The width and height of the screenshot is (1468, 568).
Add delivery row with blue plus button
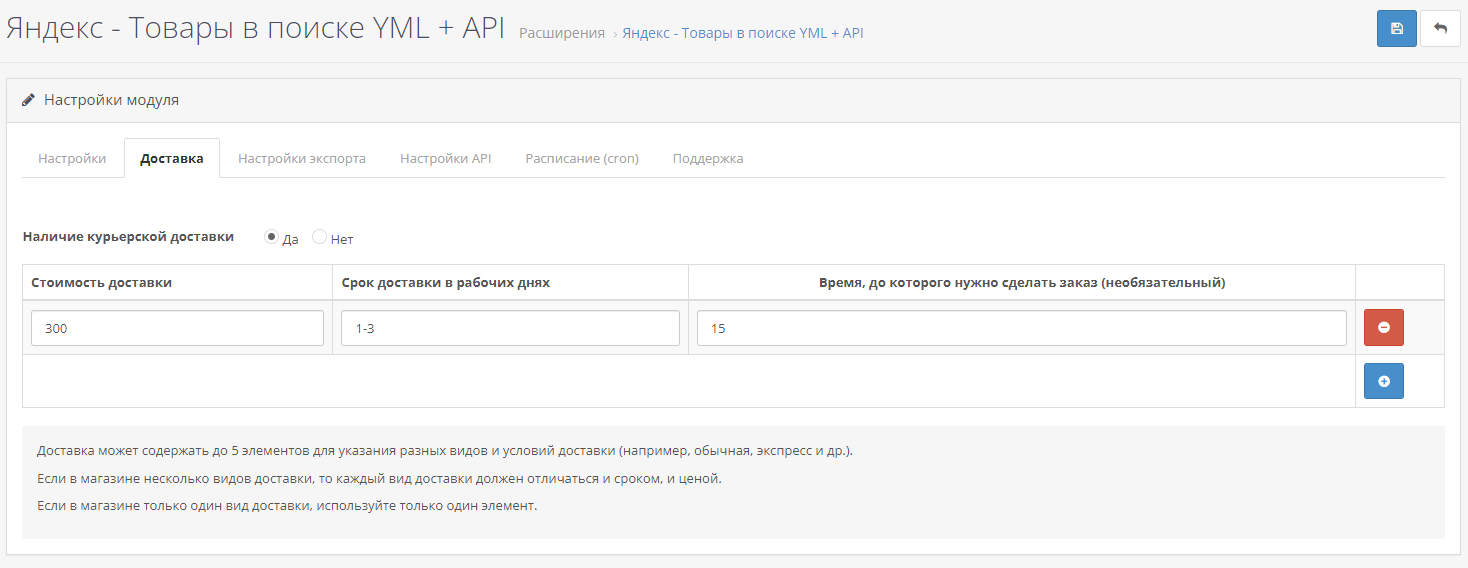1384,381
